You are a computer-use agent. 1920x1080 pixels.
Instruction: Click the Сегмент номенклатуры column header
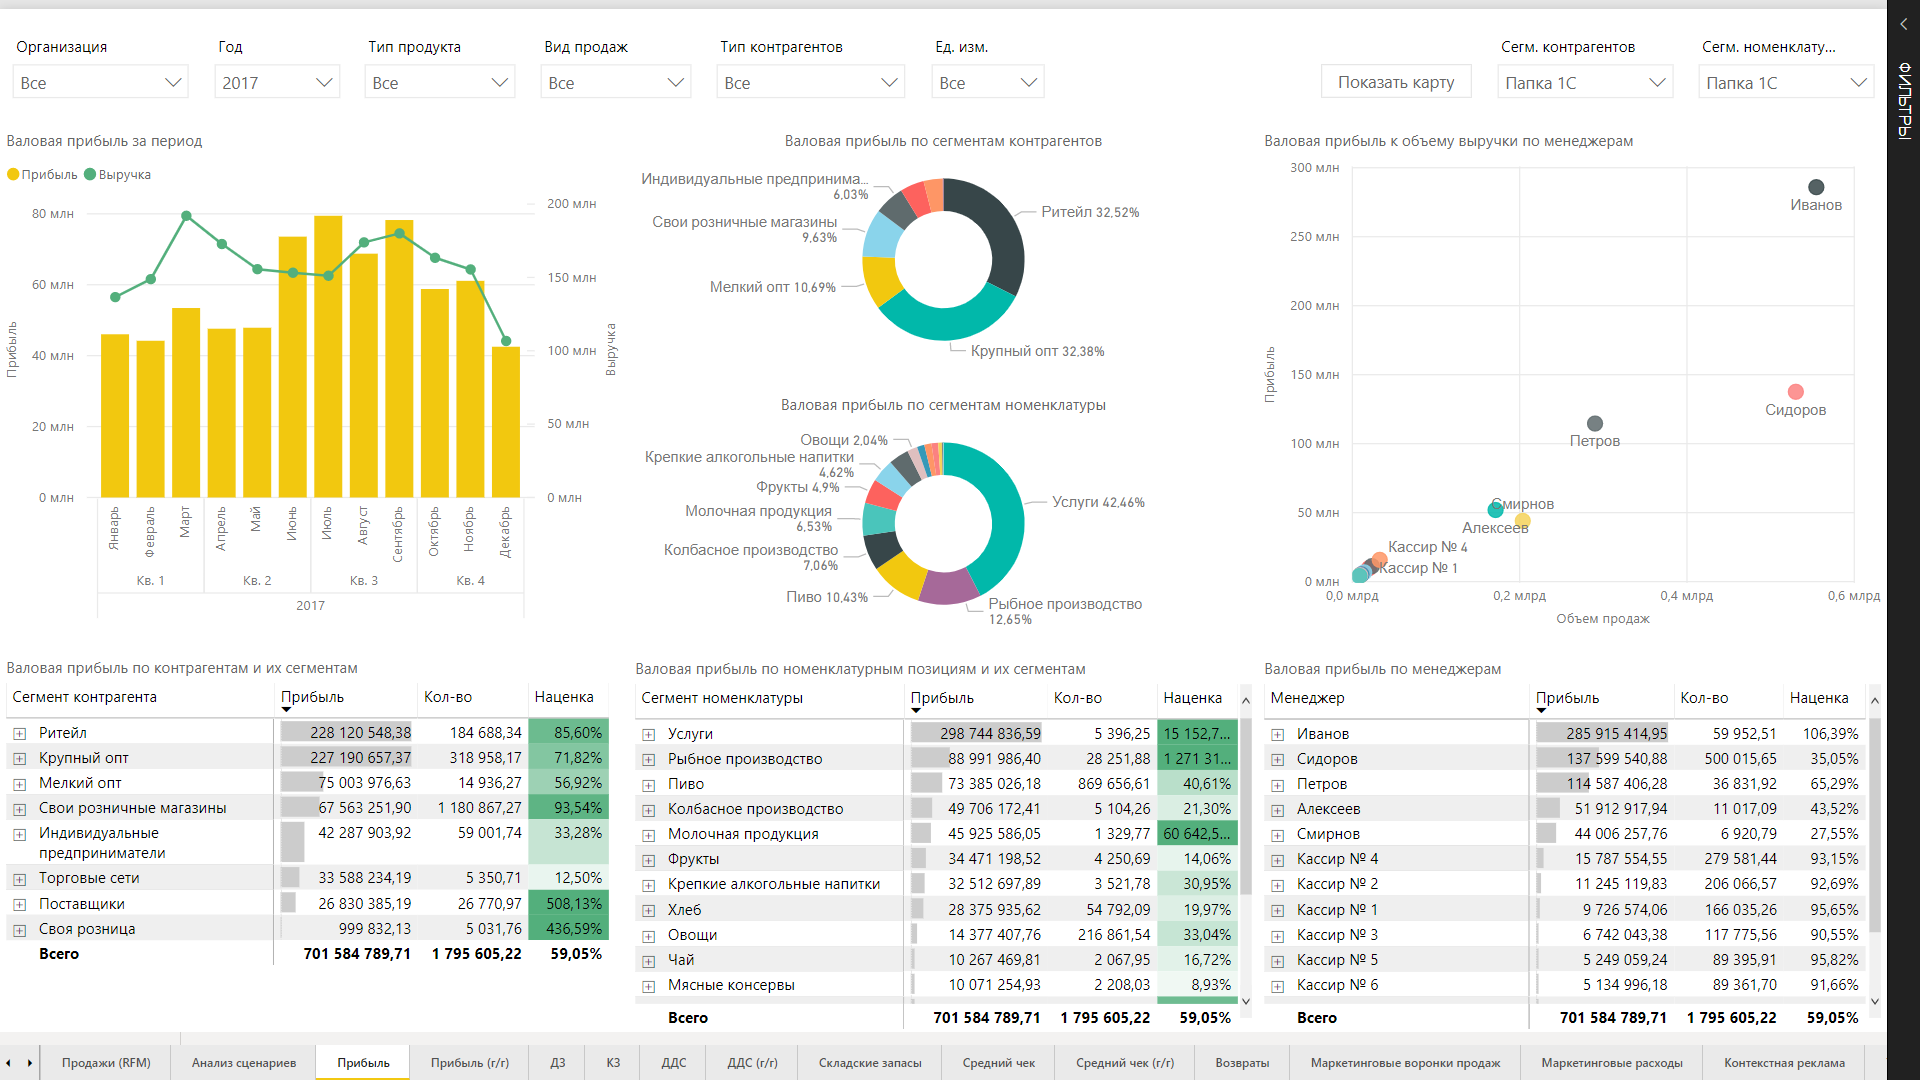tap(722, 698)
